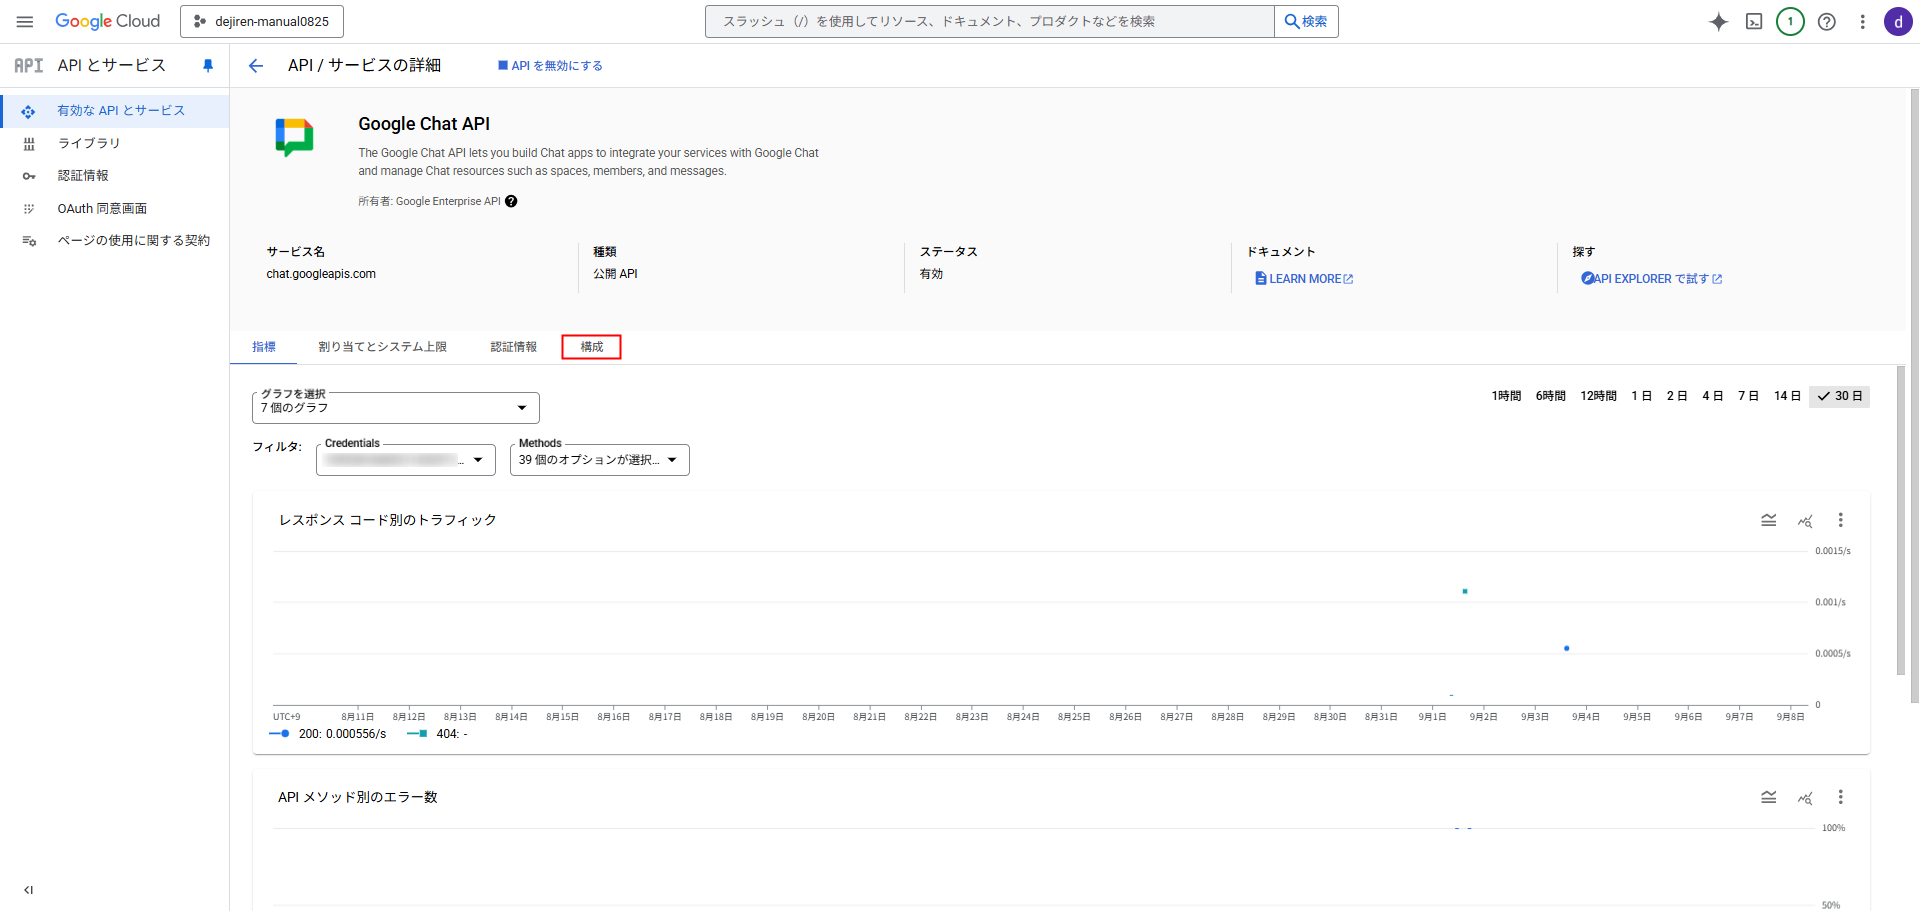This screenshot has height=911, width=1920.
Task: Unpin API とサービス using pin icon
Action: 208,66
